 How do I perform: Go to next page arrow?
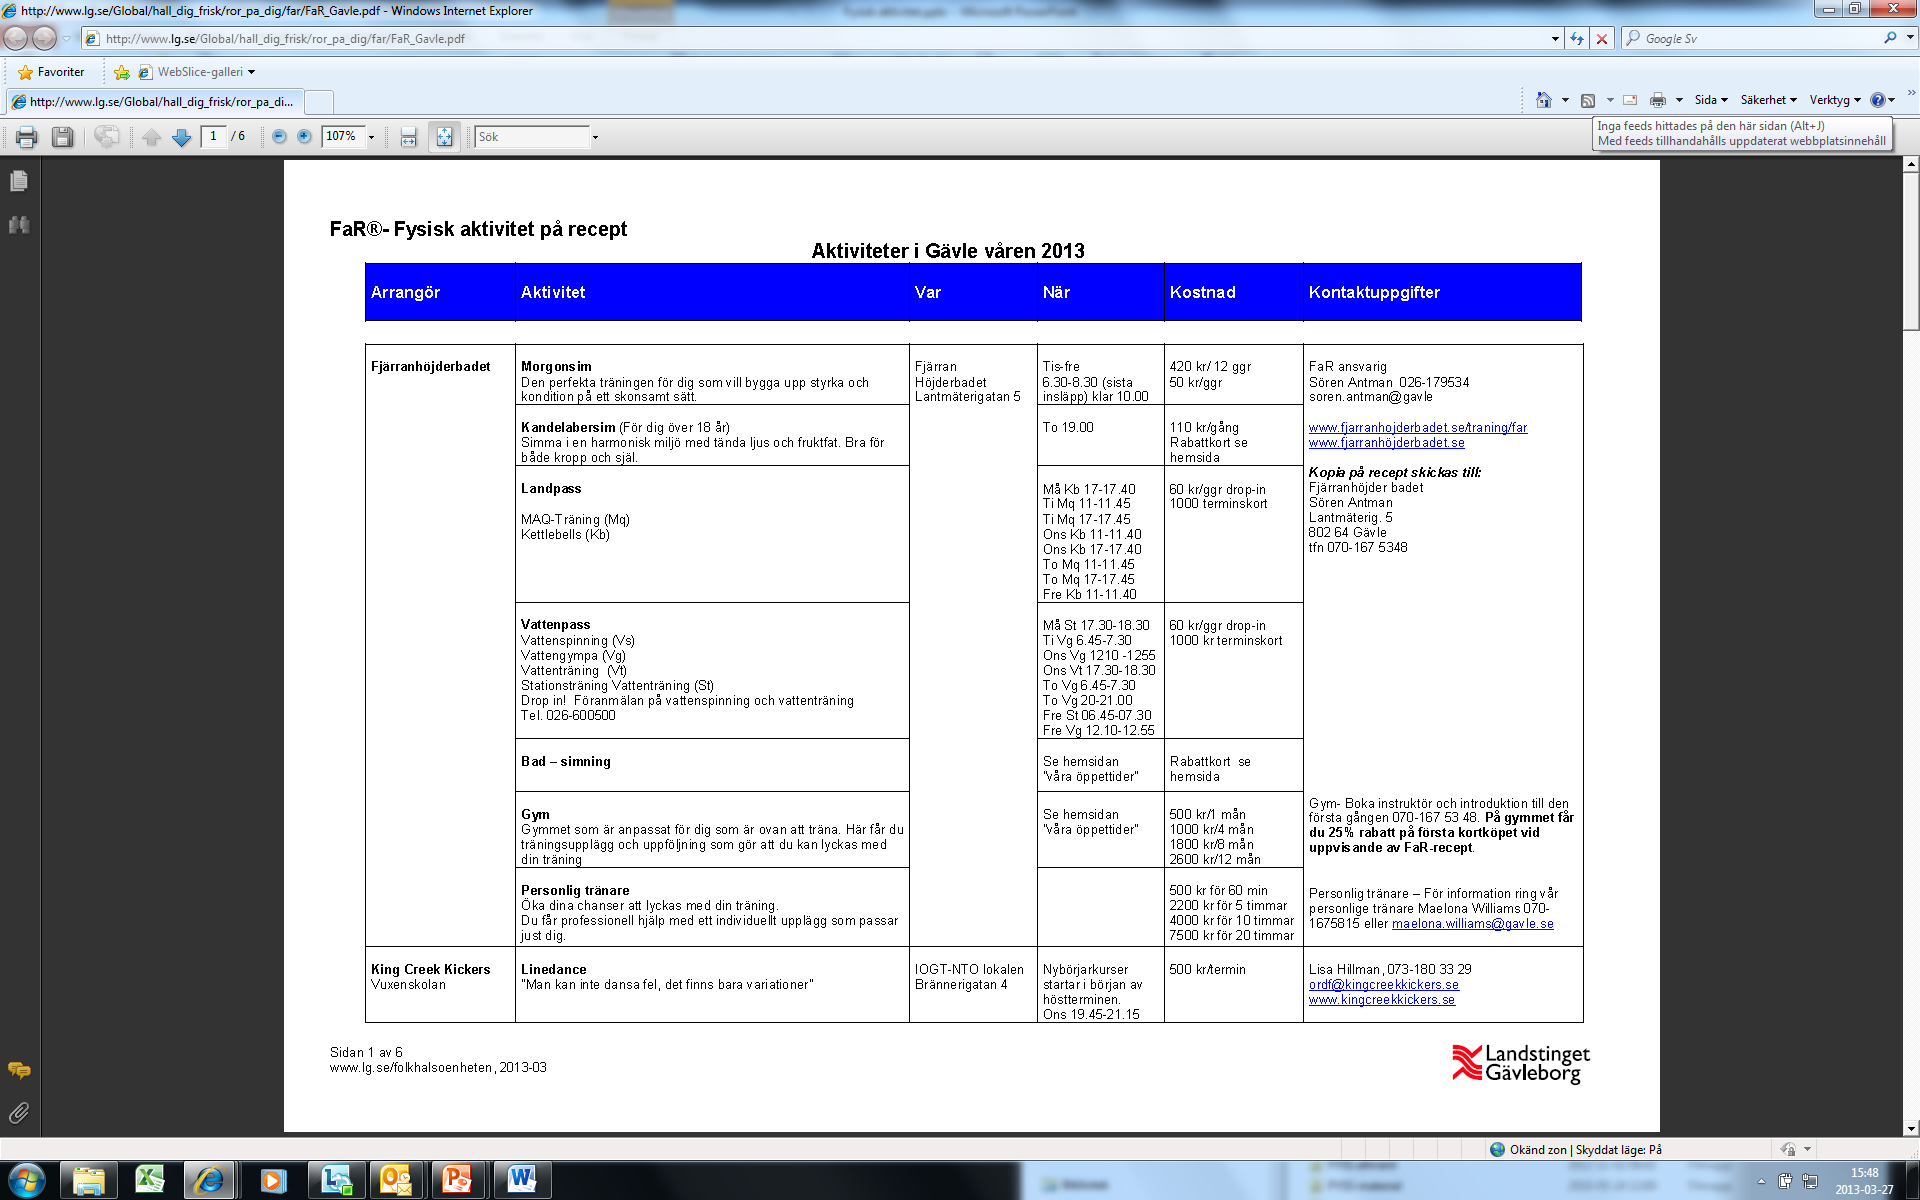(x=181, y=138)
